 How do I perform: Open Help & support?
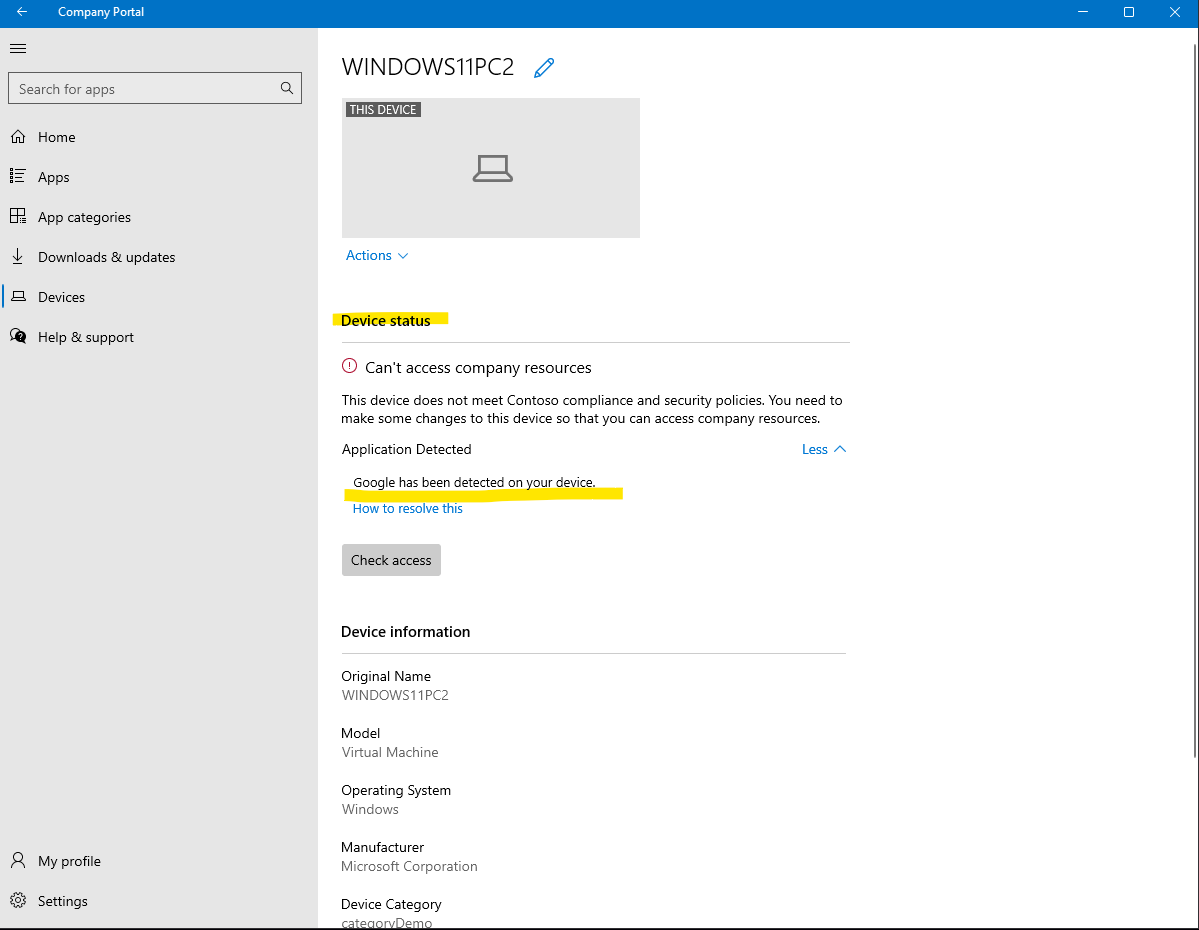(86, 337)
